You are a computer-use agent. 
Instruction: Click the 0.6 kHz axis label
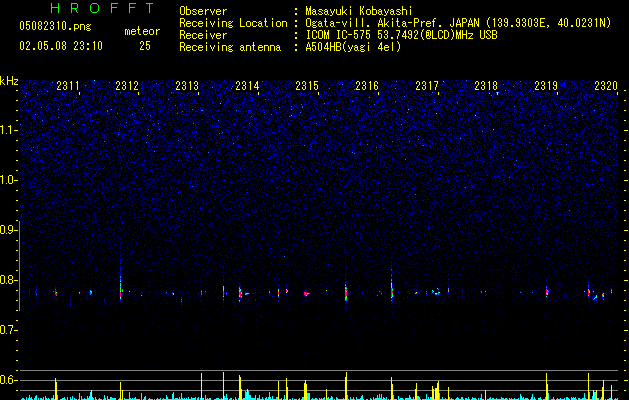pos(9,380)
